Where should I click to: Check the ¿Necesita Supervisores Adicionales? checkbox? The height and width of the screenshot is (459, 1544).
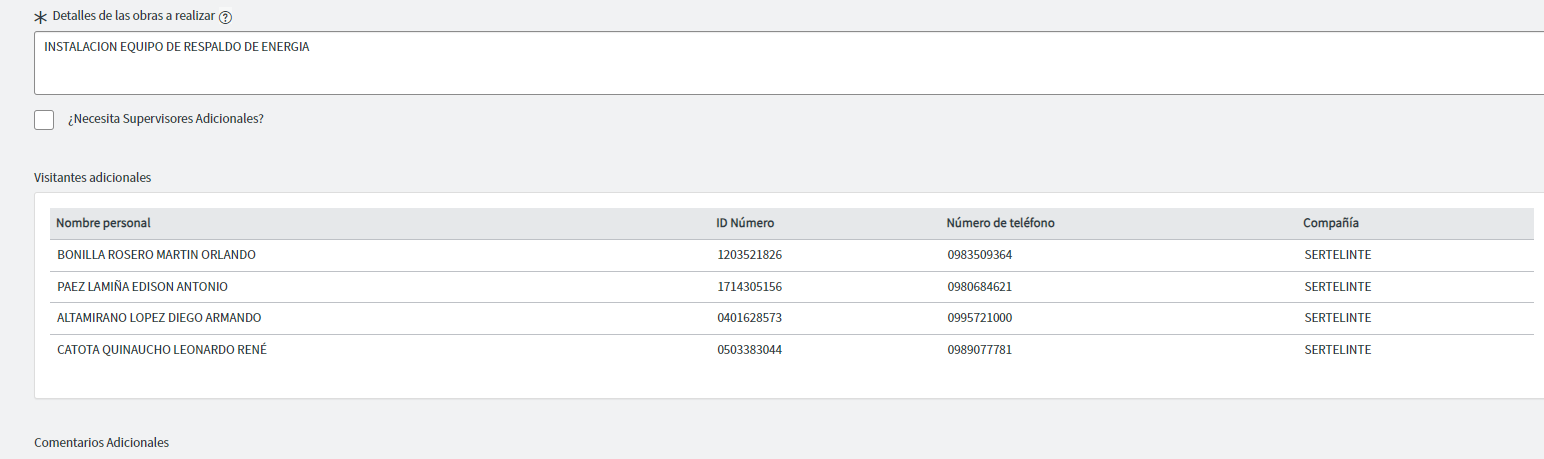point(44,120)
